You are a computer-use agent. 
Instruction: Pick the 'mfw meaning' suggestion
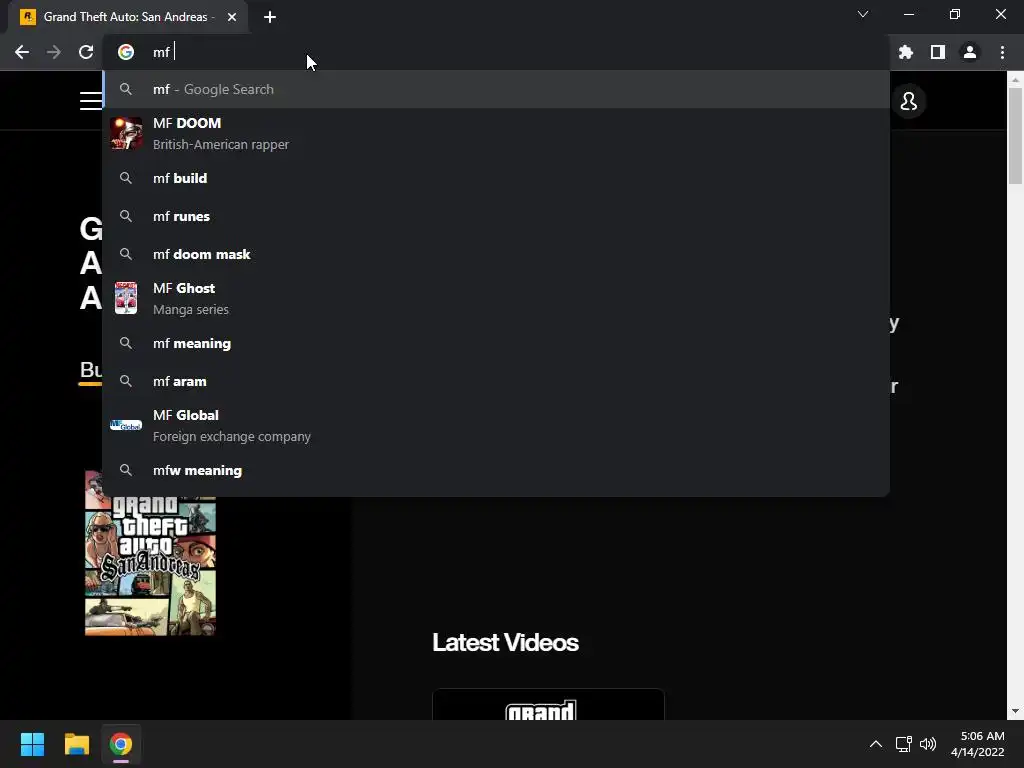tap(496, 470)
